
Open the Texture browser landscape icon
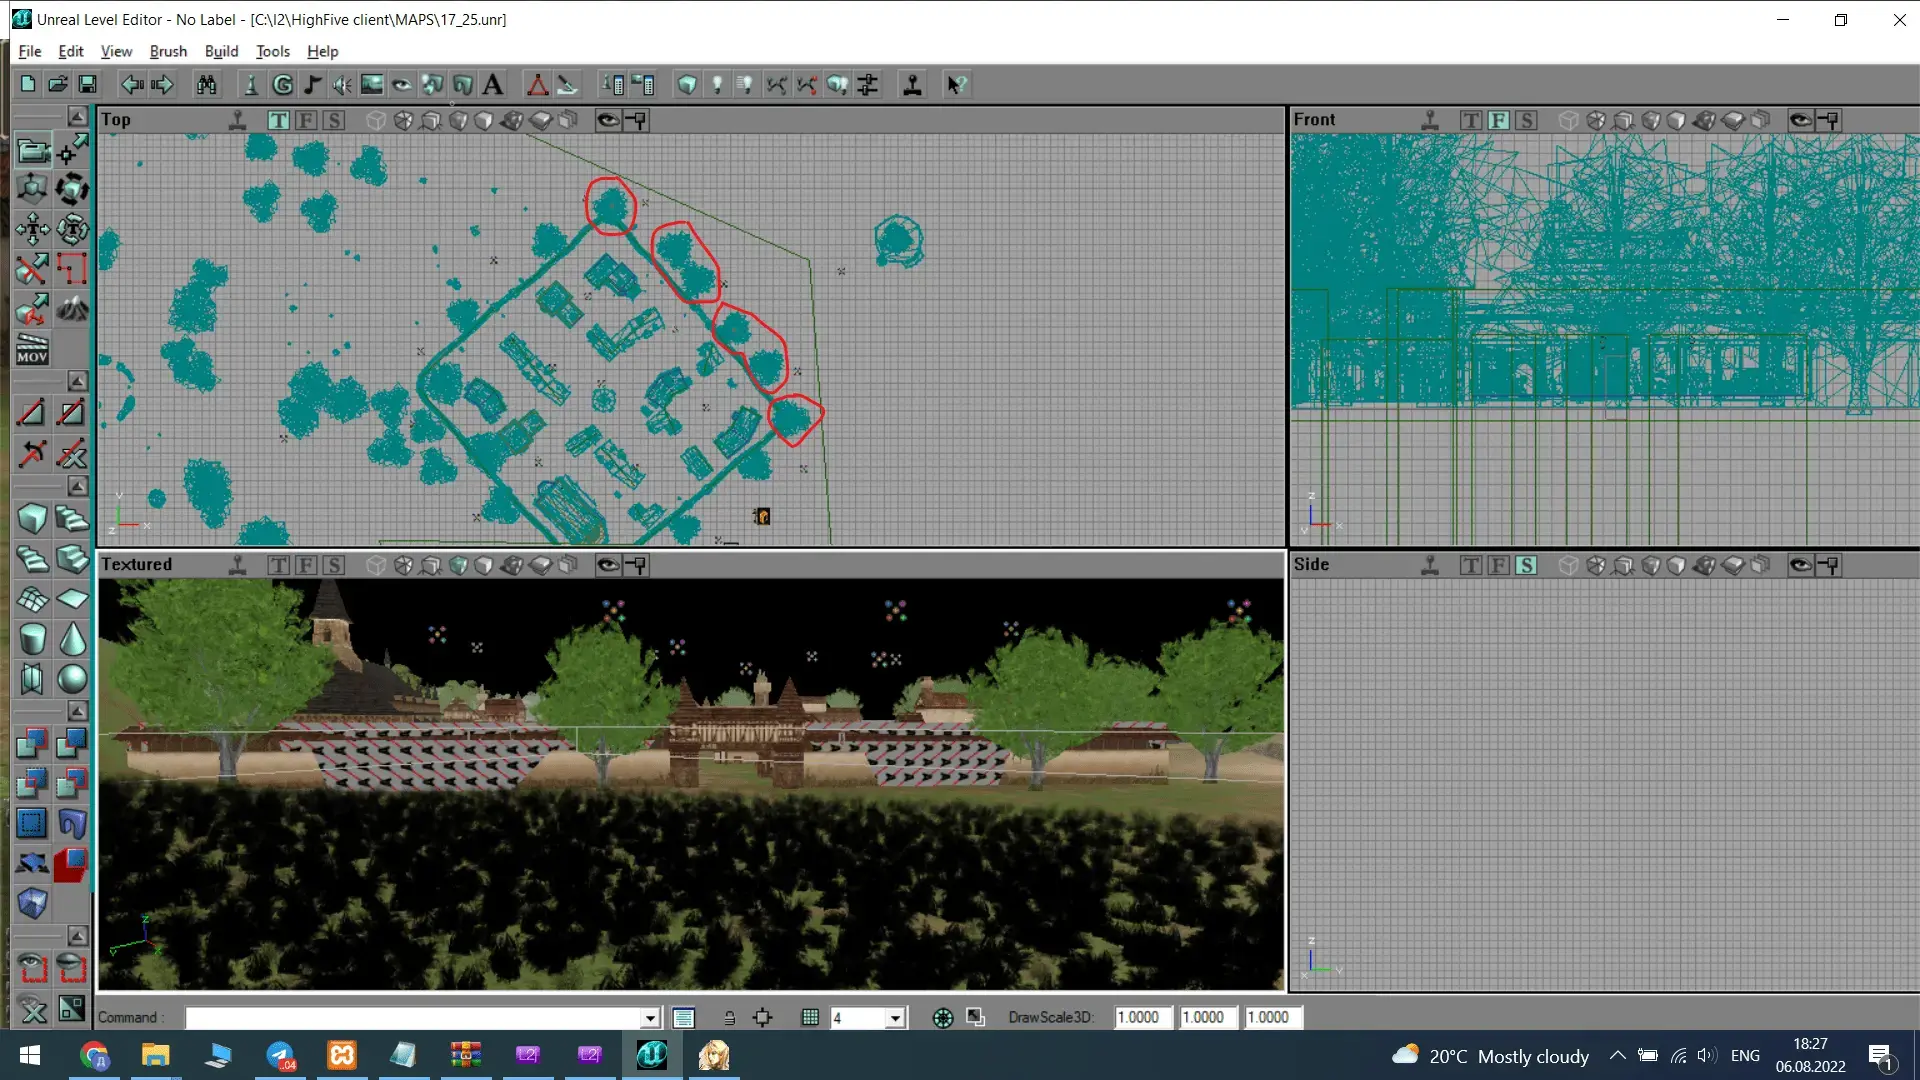(x=372, y=85)
